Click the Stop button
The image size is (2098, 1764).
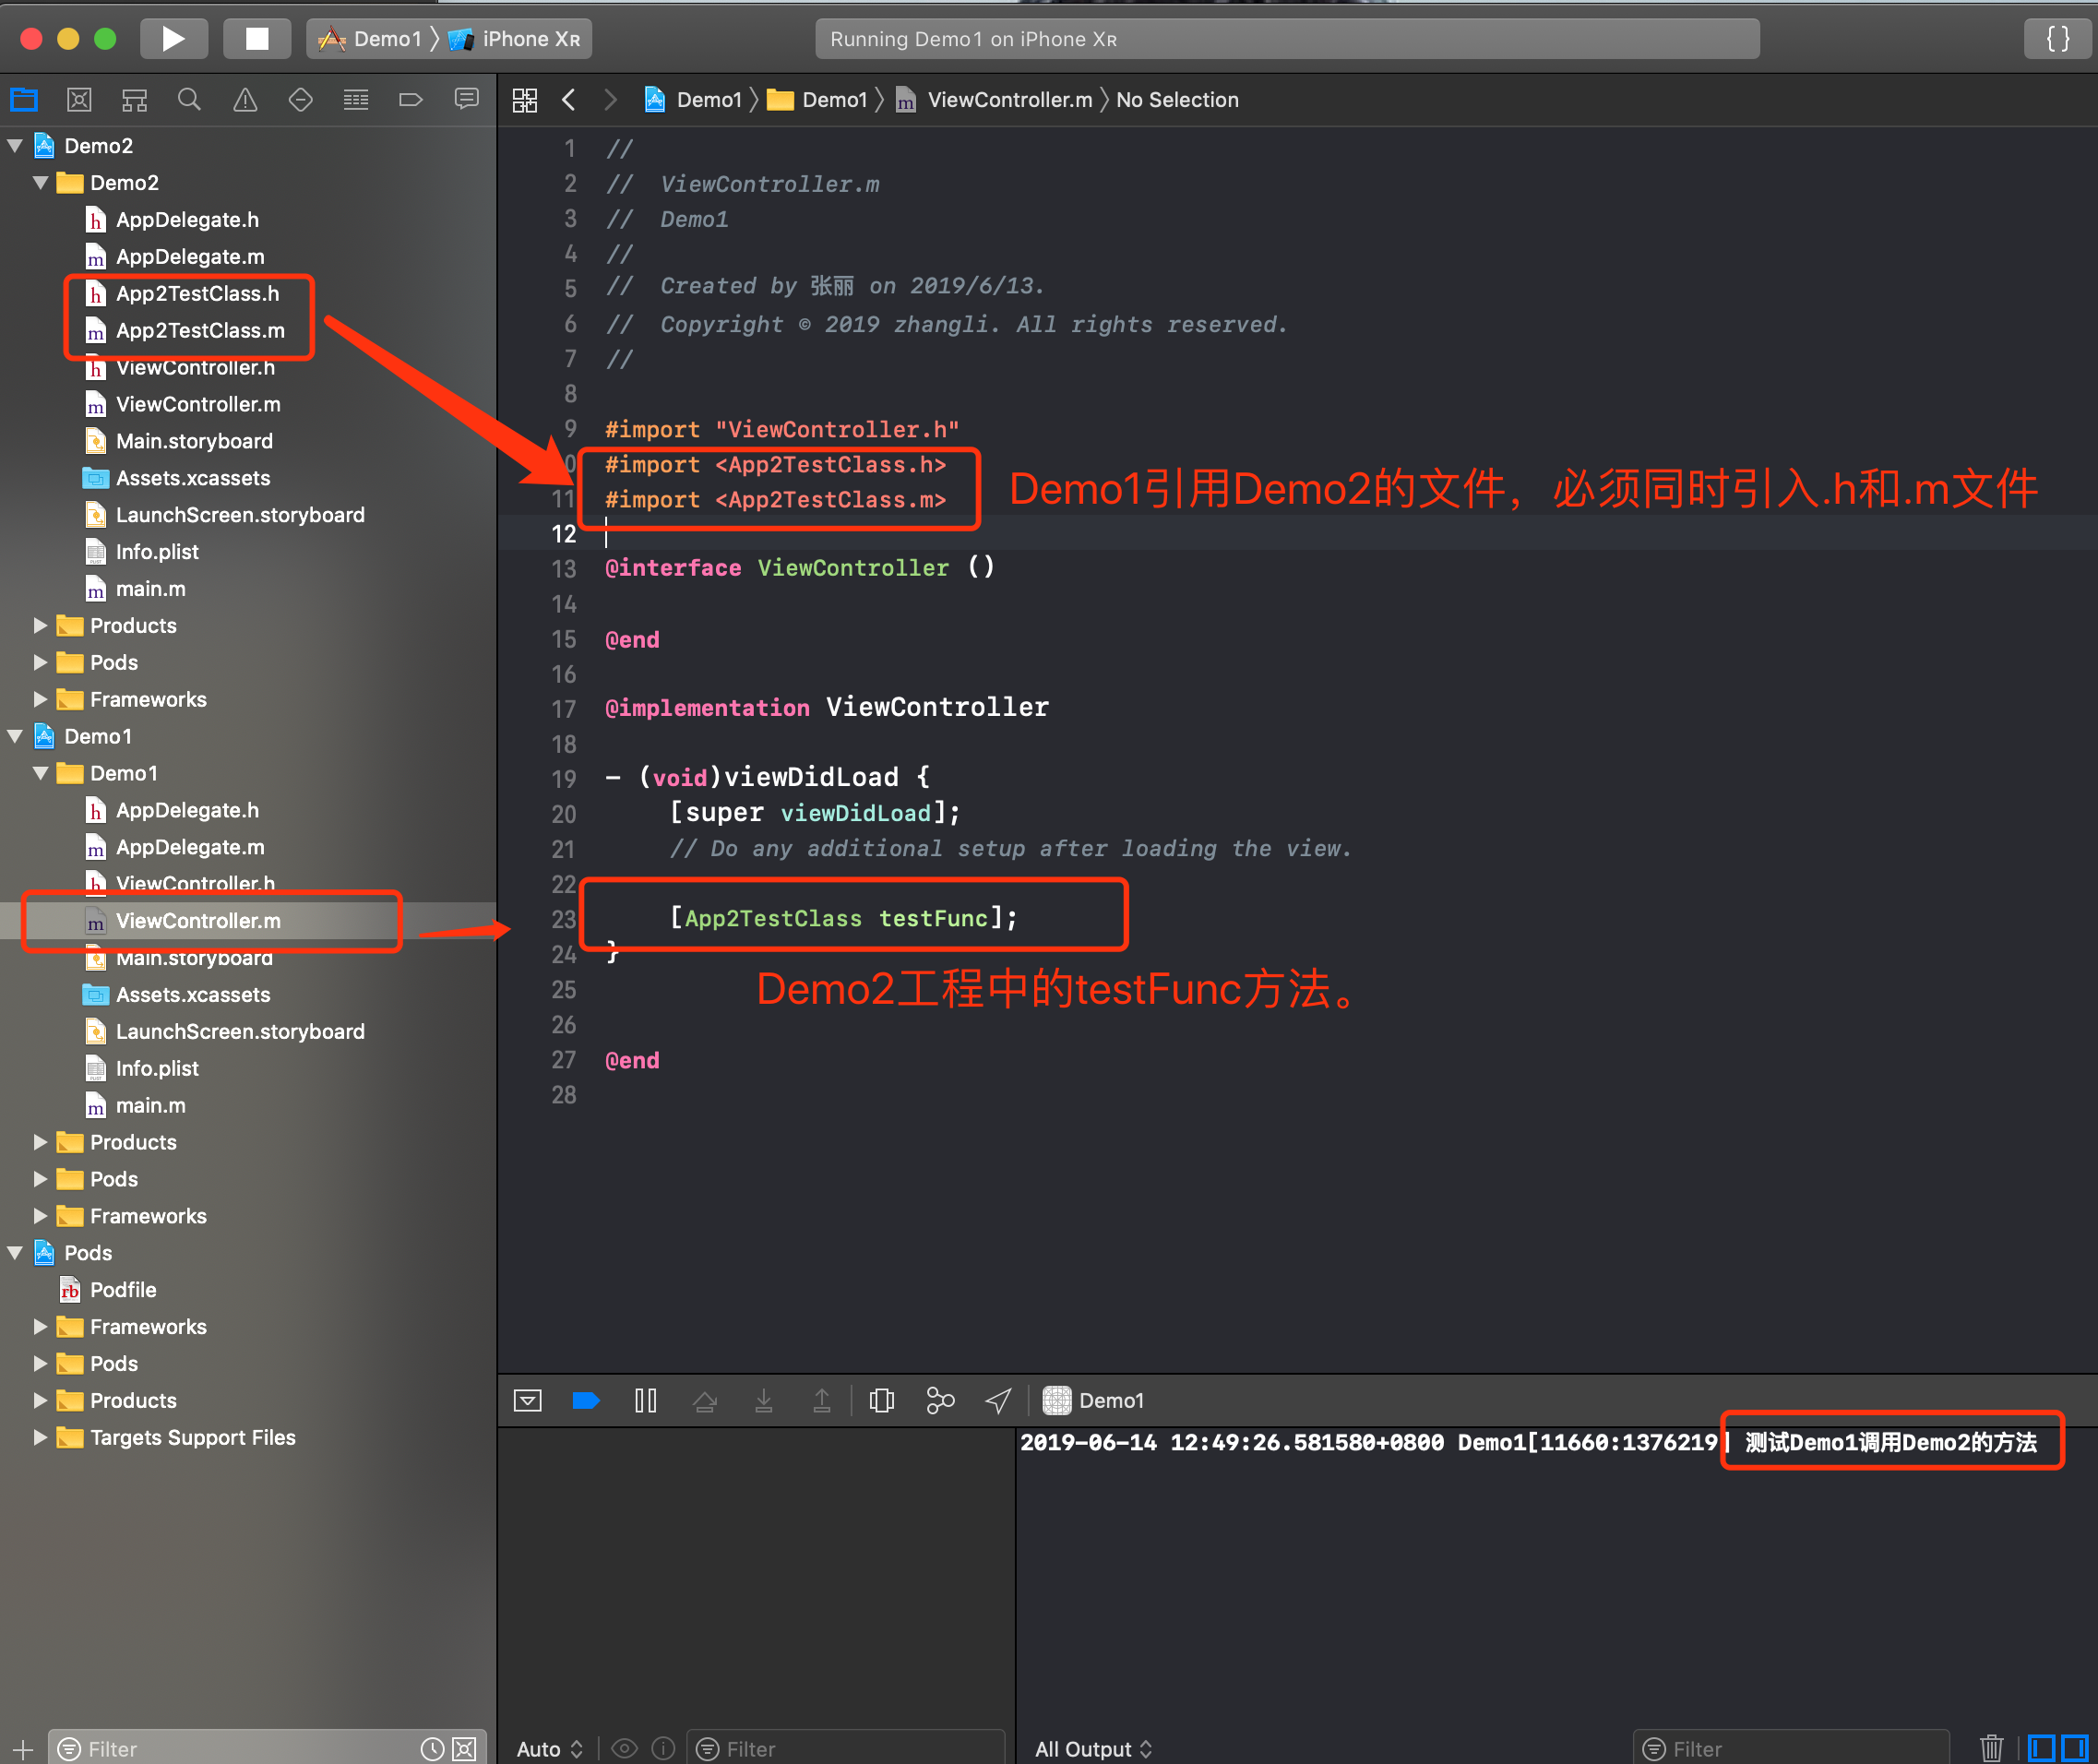coord(257,39)
